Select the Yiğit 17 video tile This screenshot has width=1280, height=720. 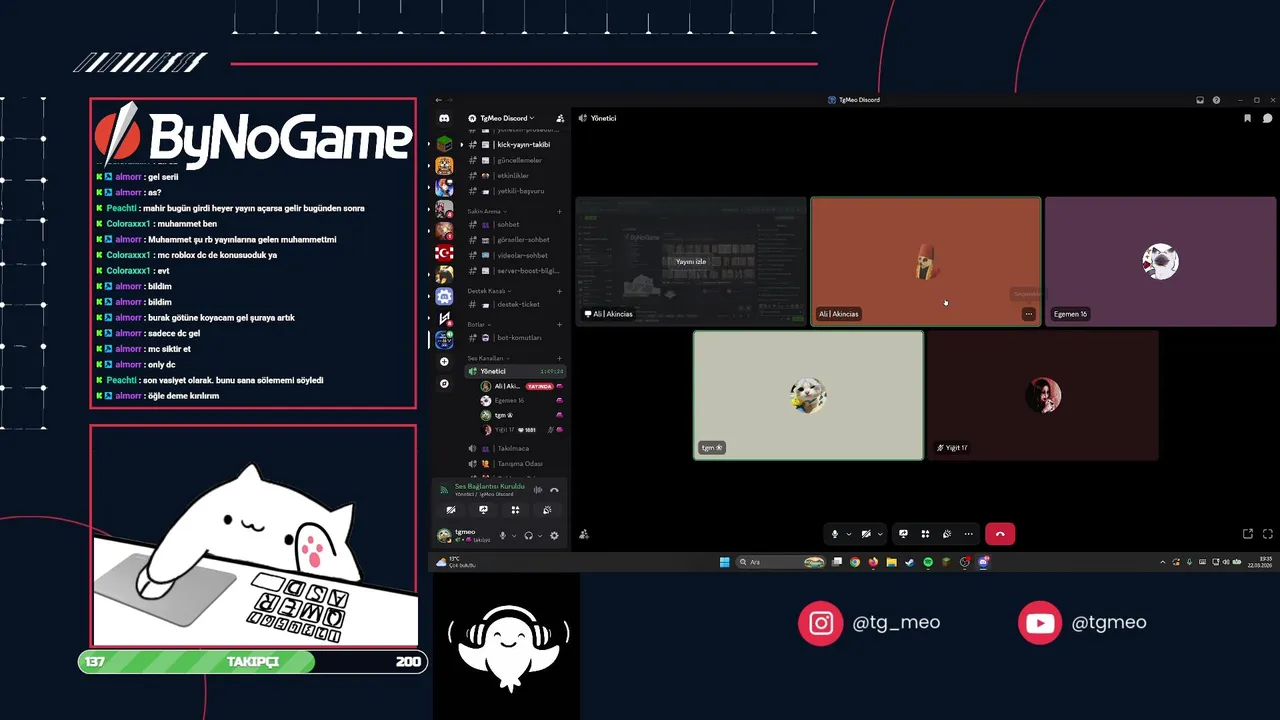(x=1043, y=395)
